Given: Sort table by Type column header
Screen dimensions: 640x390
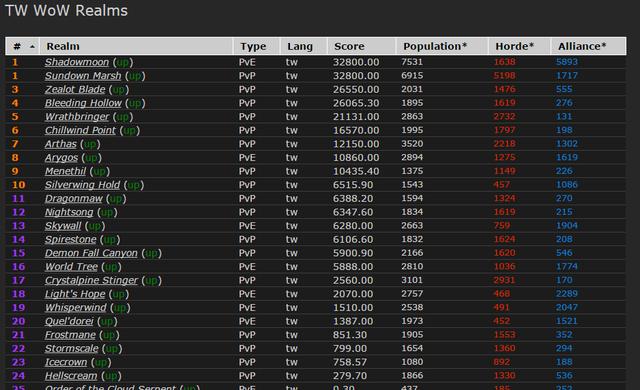Looking at the screenshot, I should (x=253, y=47).
